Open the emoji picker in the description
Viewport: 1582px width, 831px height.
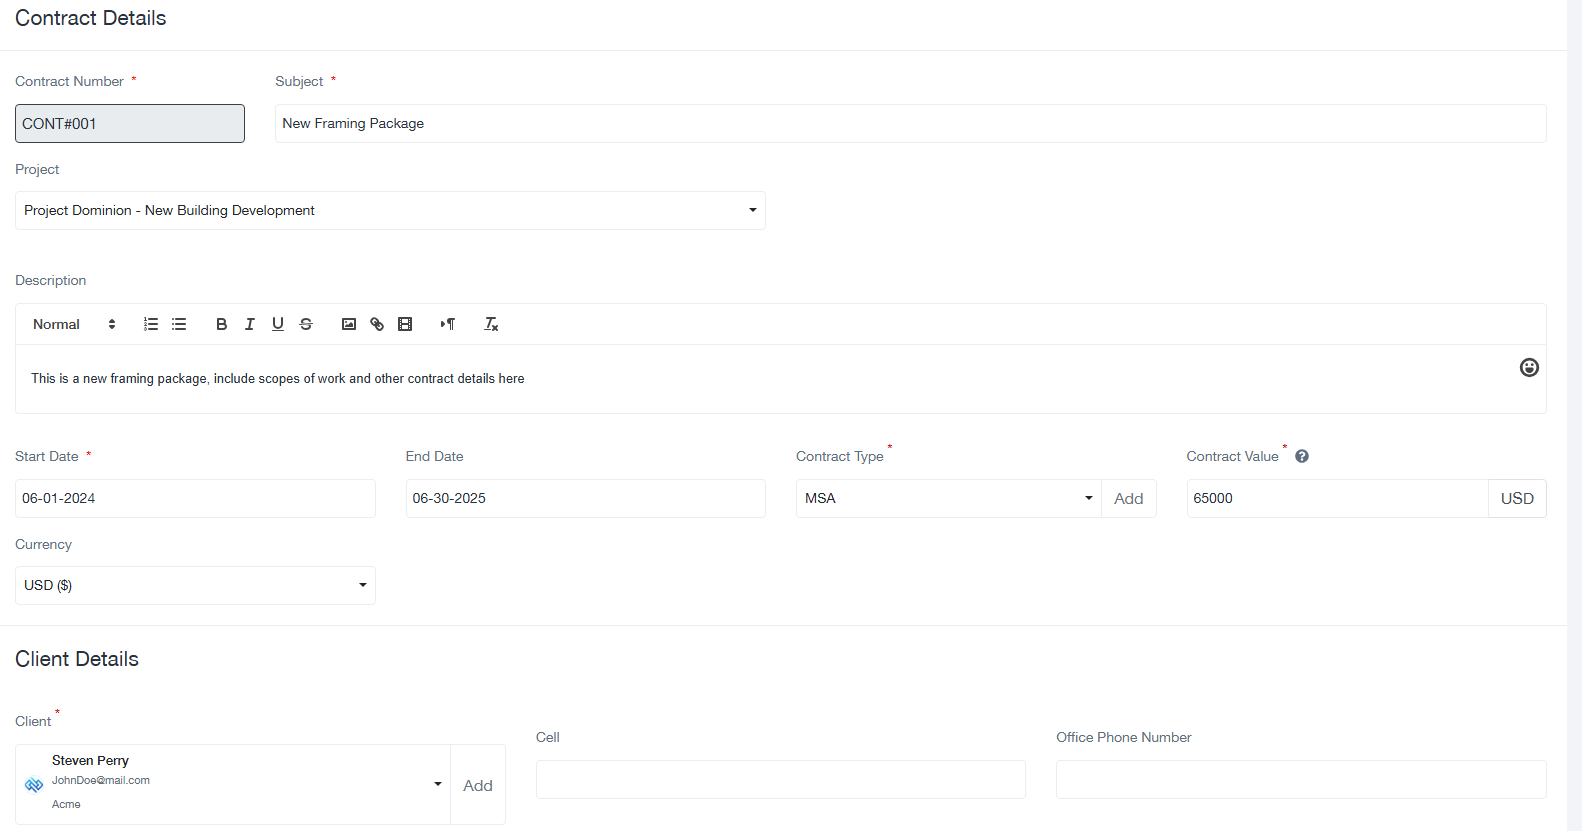pos(1529,368)
